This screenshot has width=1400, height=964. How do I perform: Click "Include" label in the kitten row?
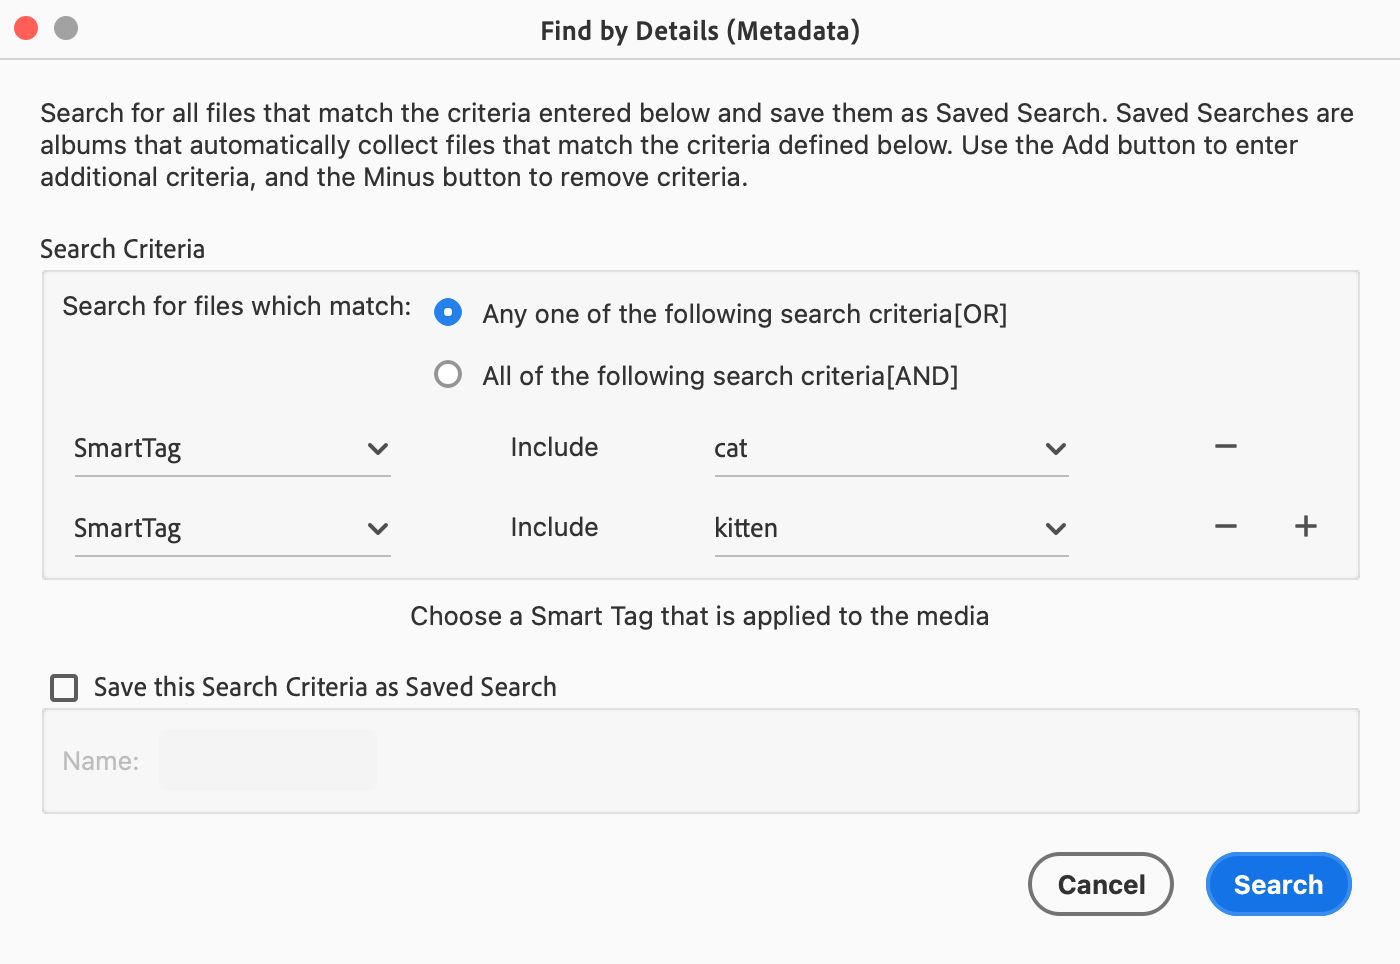coord(554,527)
